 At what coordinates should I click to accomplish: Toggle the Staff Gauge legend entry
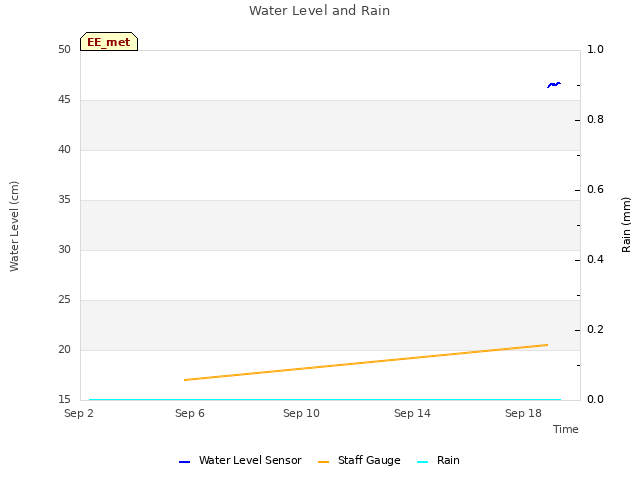[x=359, y=460]
